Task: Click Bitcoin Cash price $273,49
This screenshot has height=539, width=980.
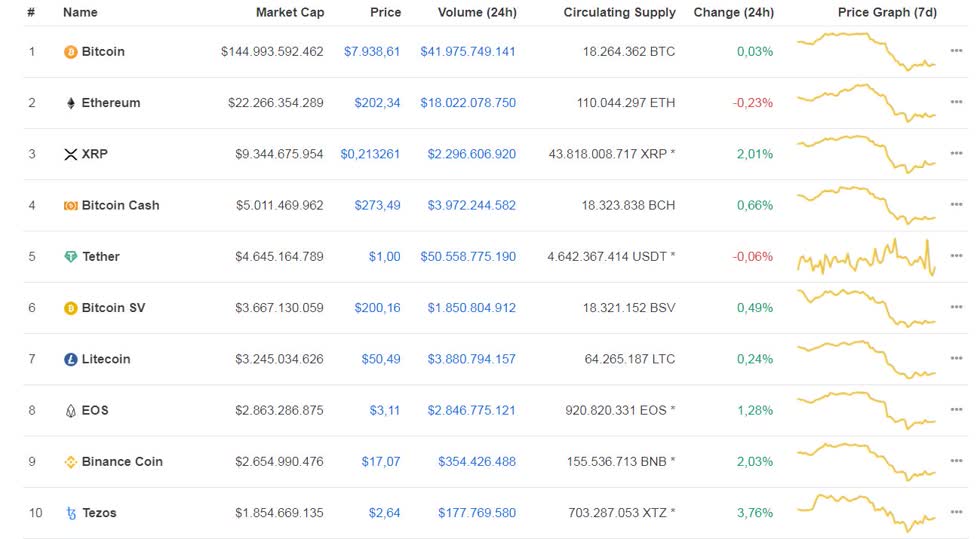Action: [x=377, y=205]
